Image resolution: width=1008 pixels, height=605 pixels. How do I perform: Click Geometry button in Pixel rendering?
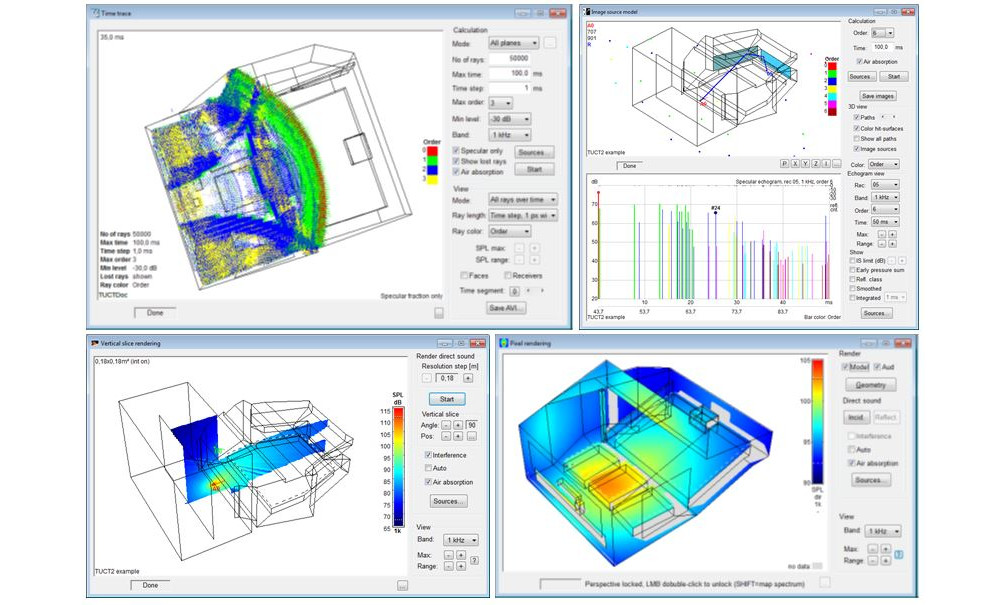(870, 385)
